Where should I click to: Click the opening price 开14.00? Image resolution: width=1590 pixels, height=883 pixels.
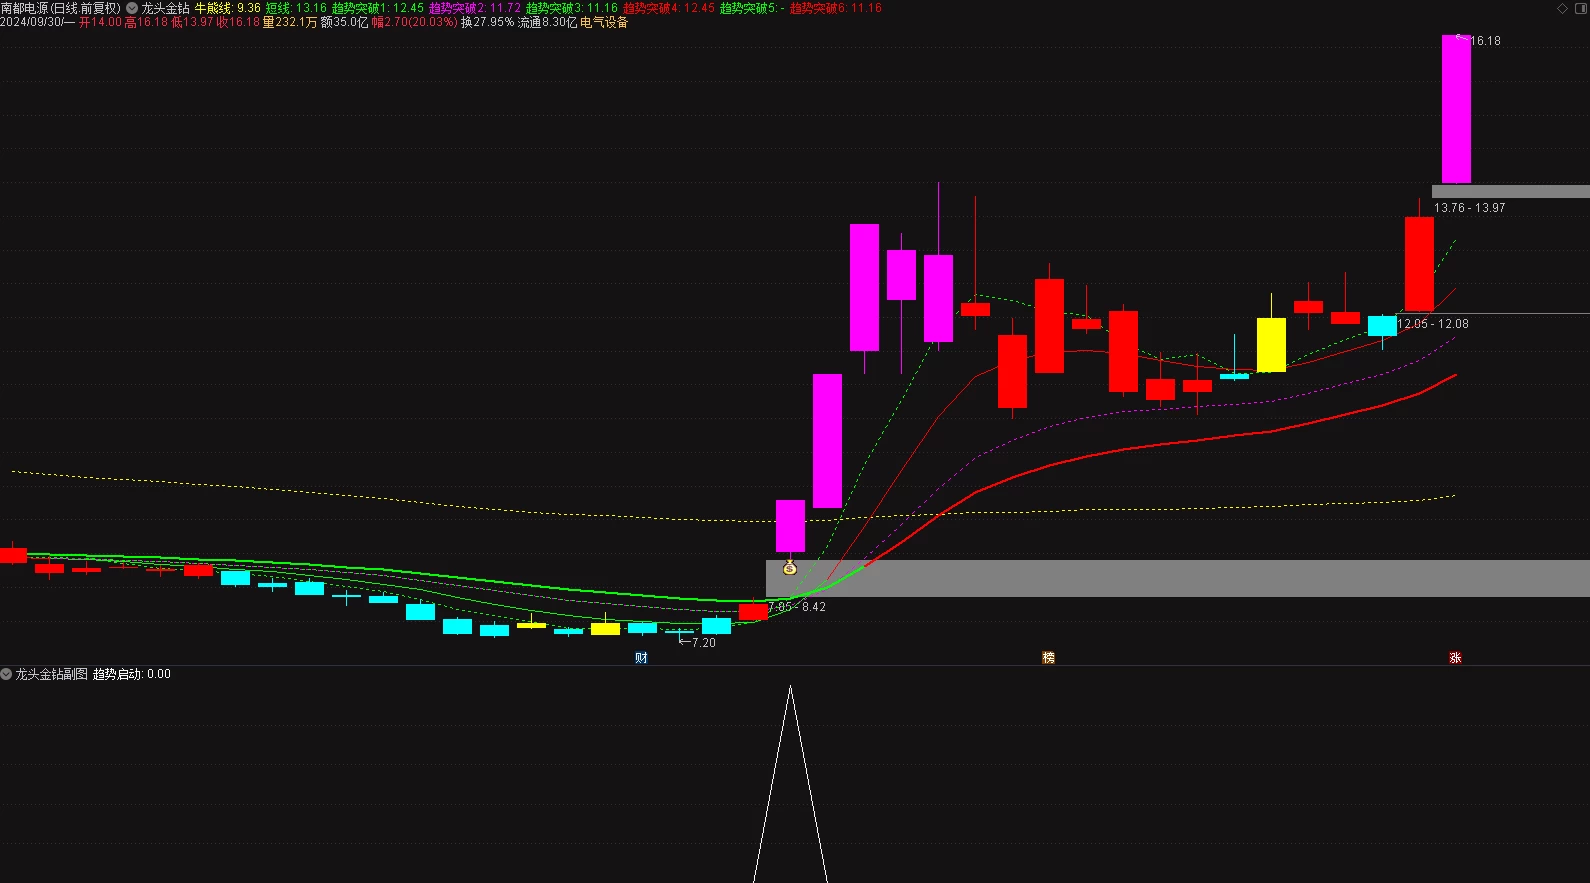[100, 22]
